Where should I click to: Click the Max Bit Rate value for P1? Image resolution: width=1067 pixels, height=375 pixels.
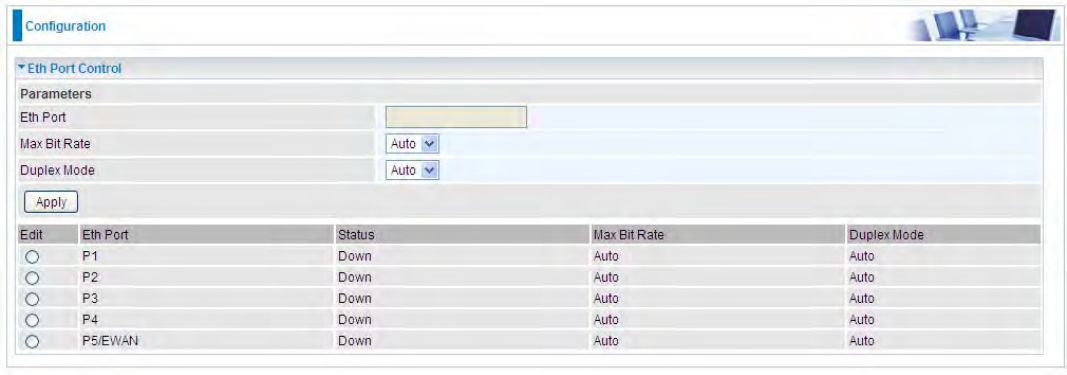(606, 257)
